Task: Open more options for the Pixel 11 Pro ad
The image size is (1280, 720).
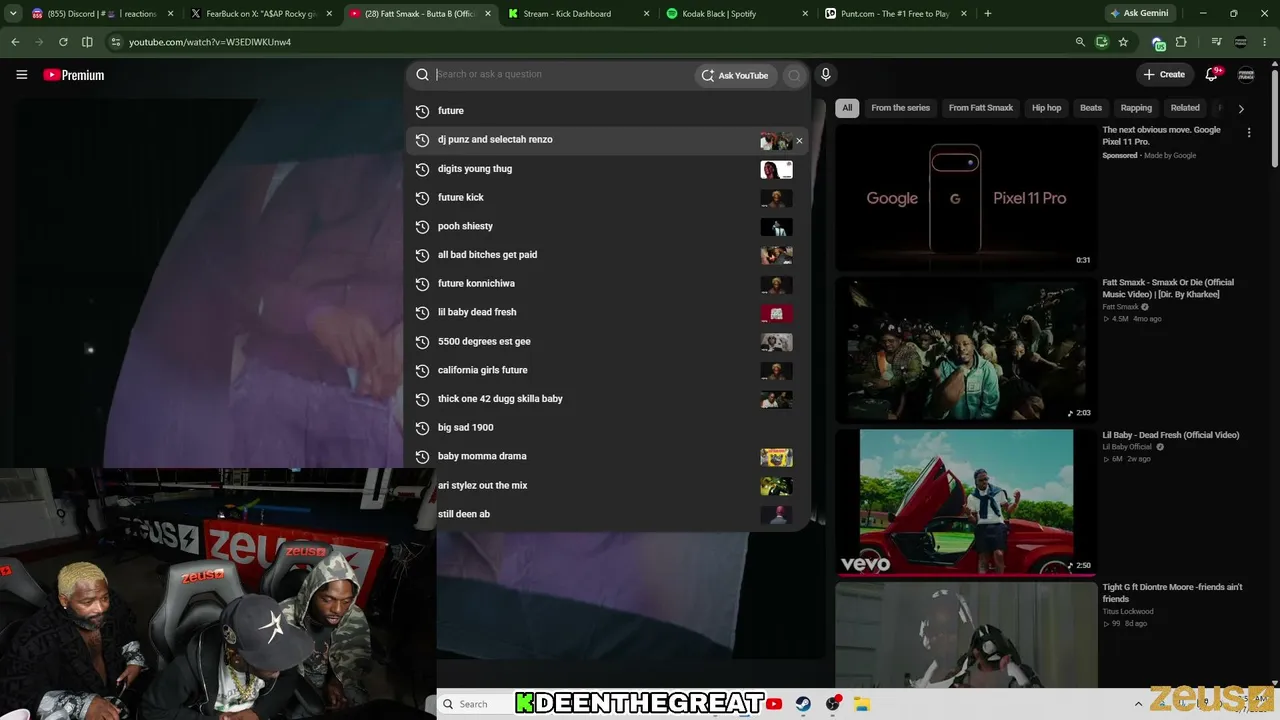Action: [1249, 132]
